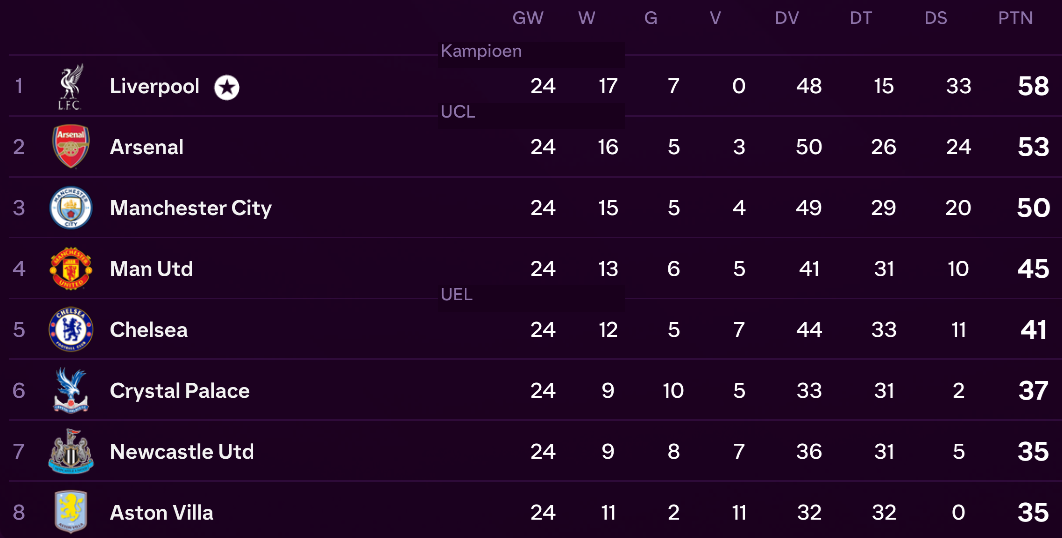The height and width of the screenshot is (538, 1062).
Task: Open the Chelsea badge icon
Action: point(71,329)
